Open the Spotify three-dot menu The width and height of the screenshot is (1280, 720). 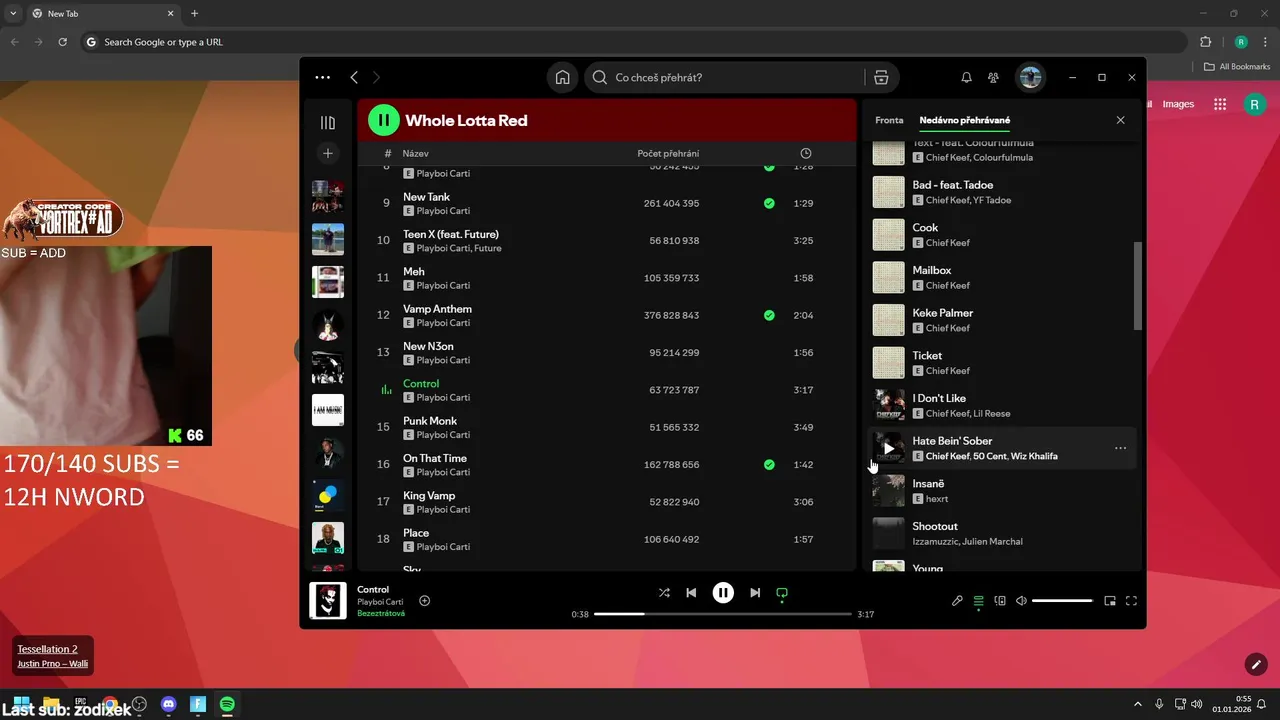coord(322,77)
